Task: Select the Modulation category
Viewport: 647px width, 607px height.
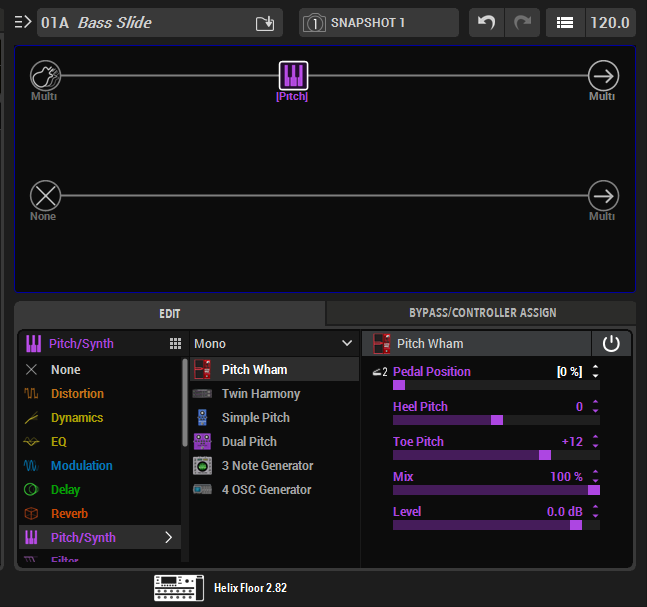Action: pyautogui.click(x=100, y=465)
